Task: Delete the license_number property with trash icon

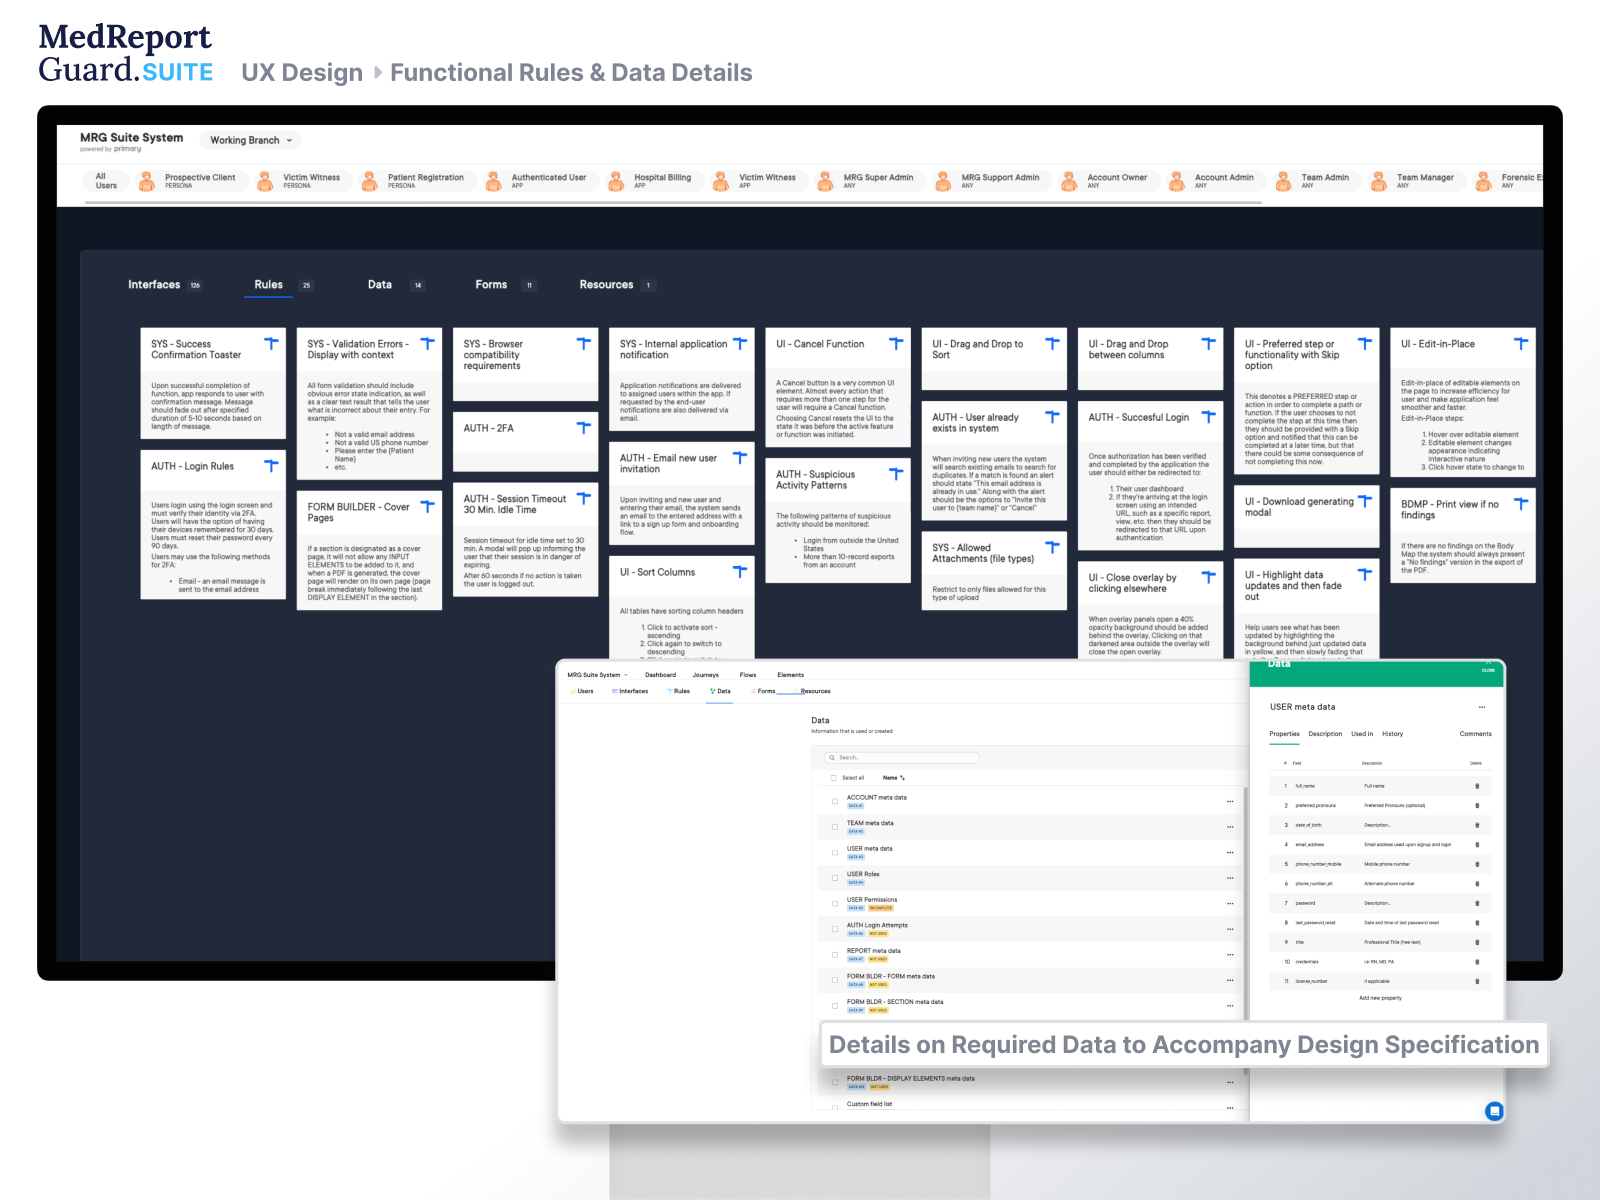Action: [x=1477, y=981]
